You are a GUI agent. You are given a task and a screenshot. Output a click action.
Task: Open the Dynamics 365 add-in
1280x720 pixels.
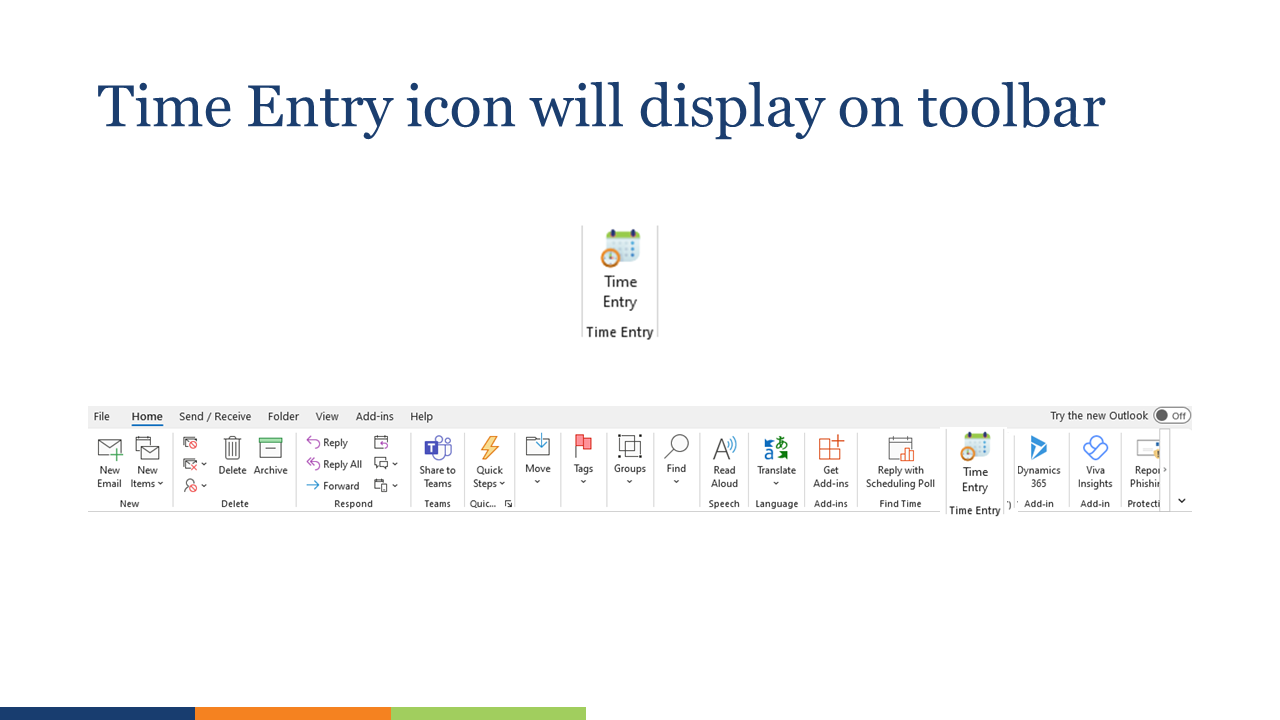point(1038,463)
